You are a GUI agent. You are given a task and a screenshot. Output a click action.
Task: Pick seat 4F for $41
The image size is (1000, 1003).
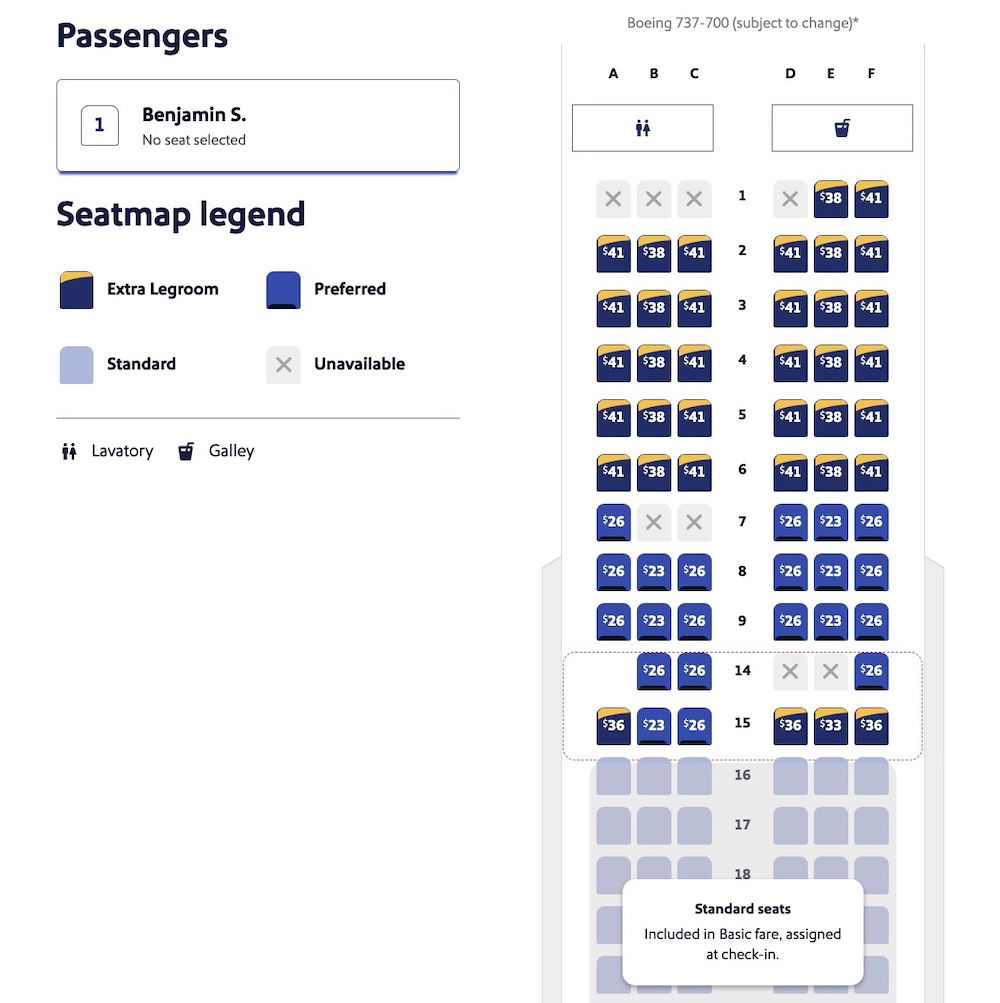tap(871, 362)
